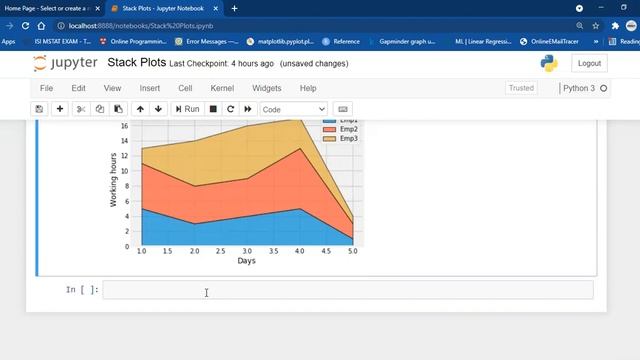The image size is (640, 360).
Task: Open the Widgets menu
Action: pyautogui.click(x=267, y=88)
